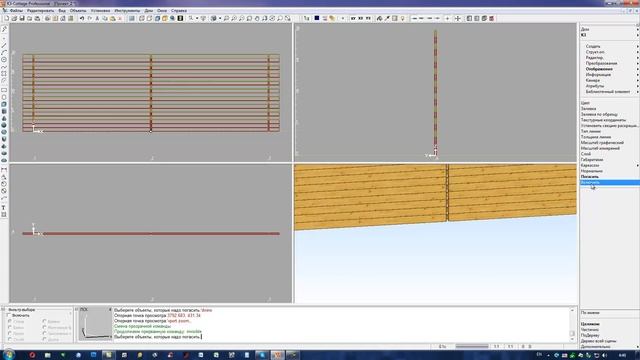Select the sphere solid tool in left toolbar

click(4, 125)
